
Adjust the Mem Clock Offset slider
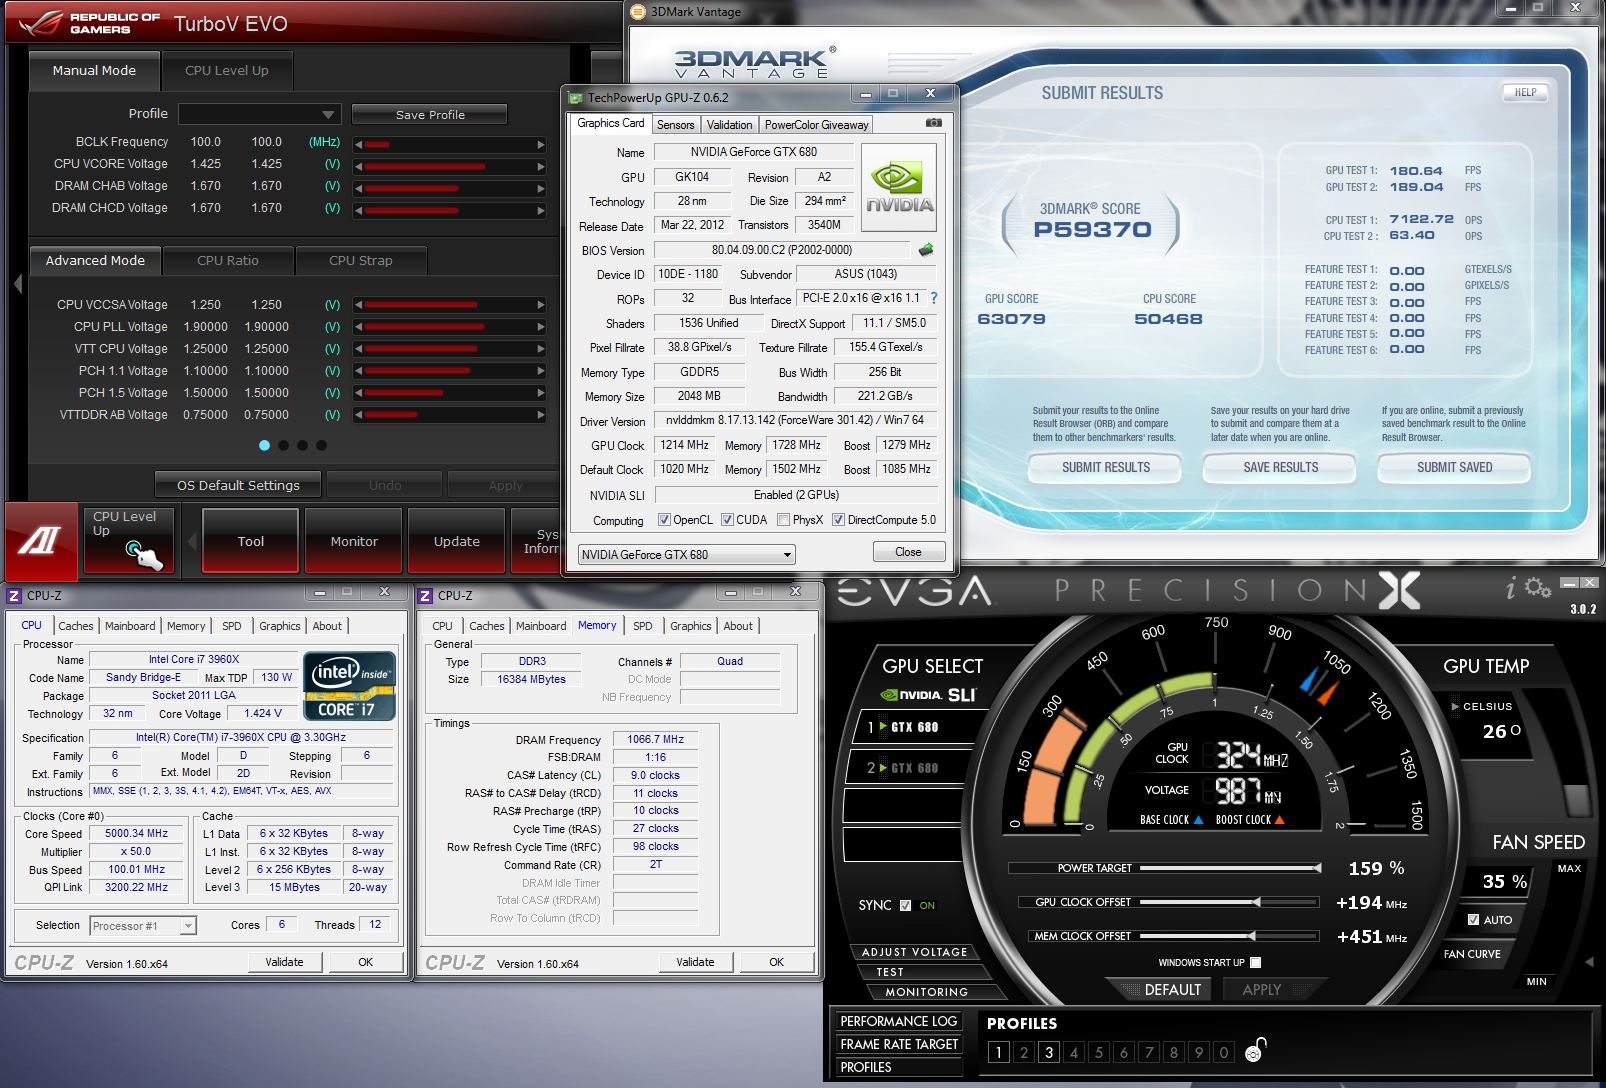coord(1229,936)
